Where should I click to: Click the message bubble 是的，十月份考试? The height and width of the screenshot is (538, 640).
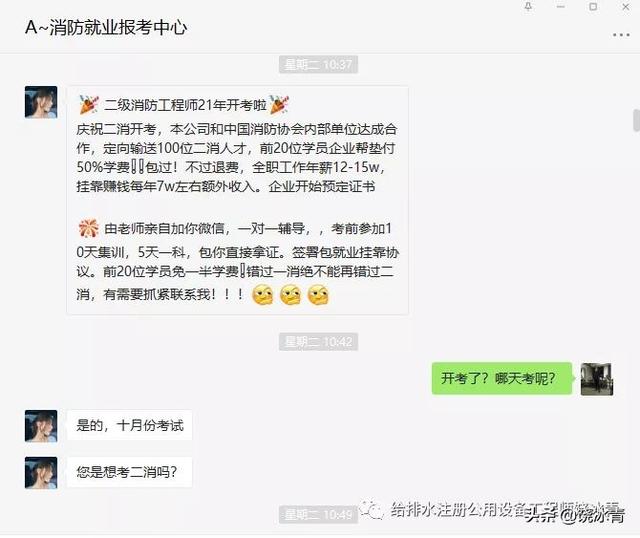click(129, 425)
